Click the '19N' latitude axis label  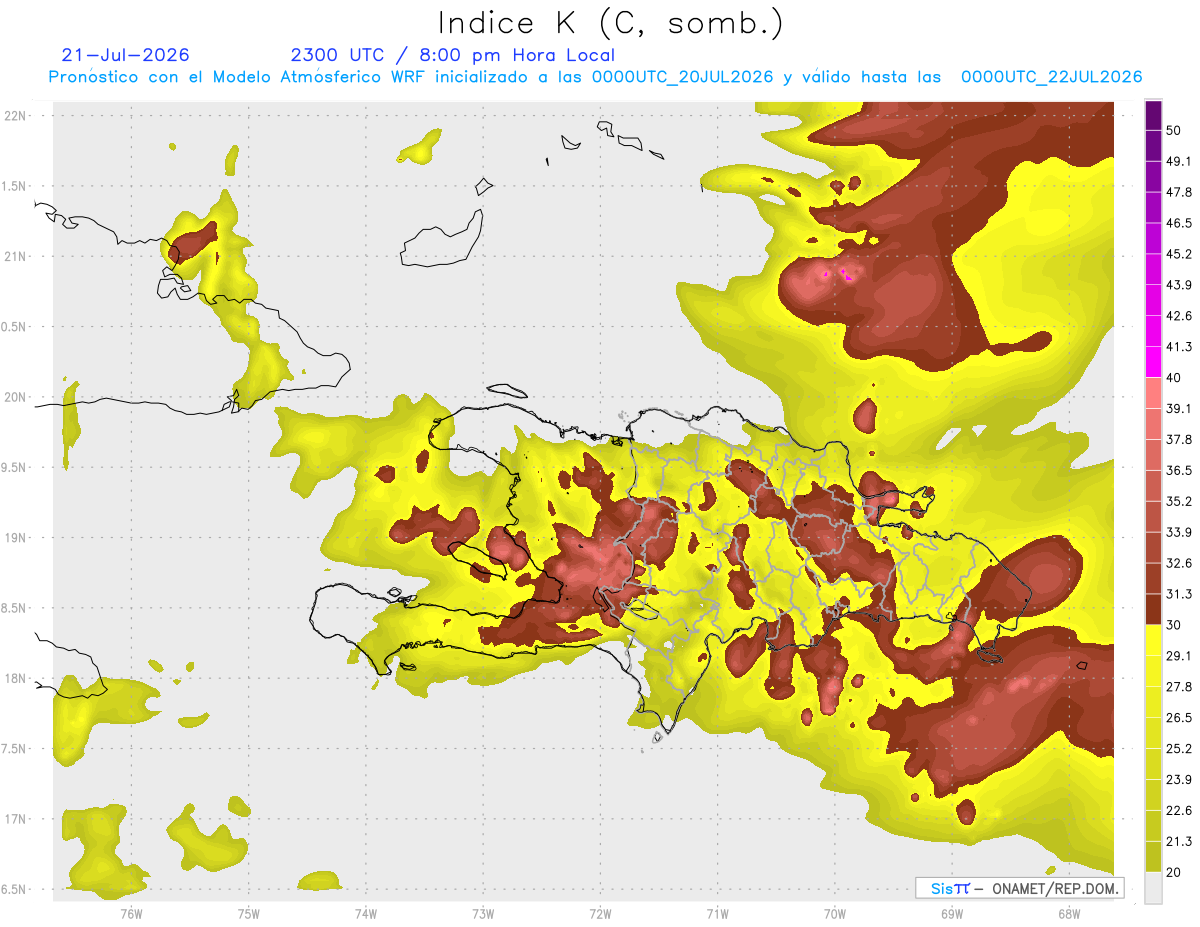17,538
